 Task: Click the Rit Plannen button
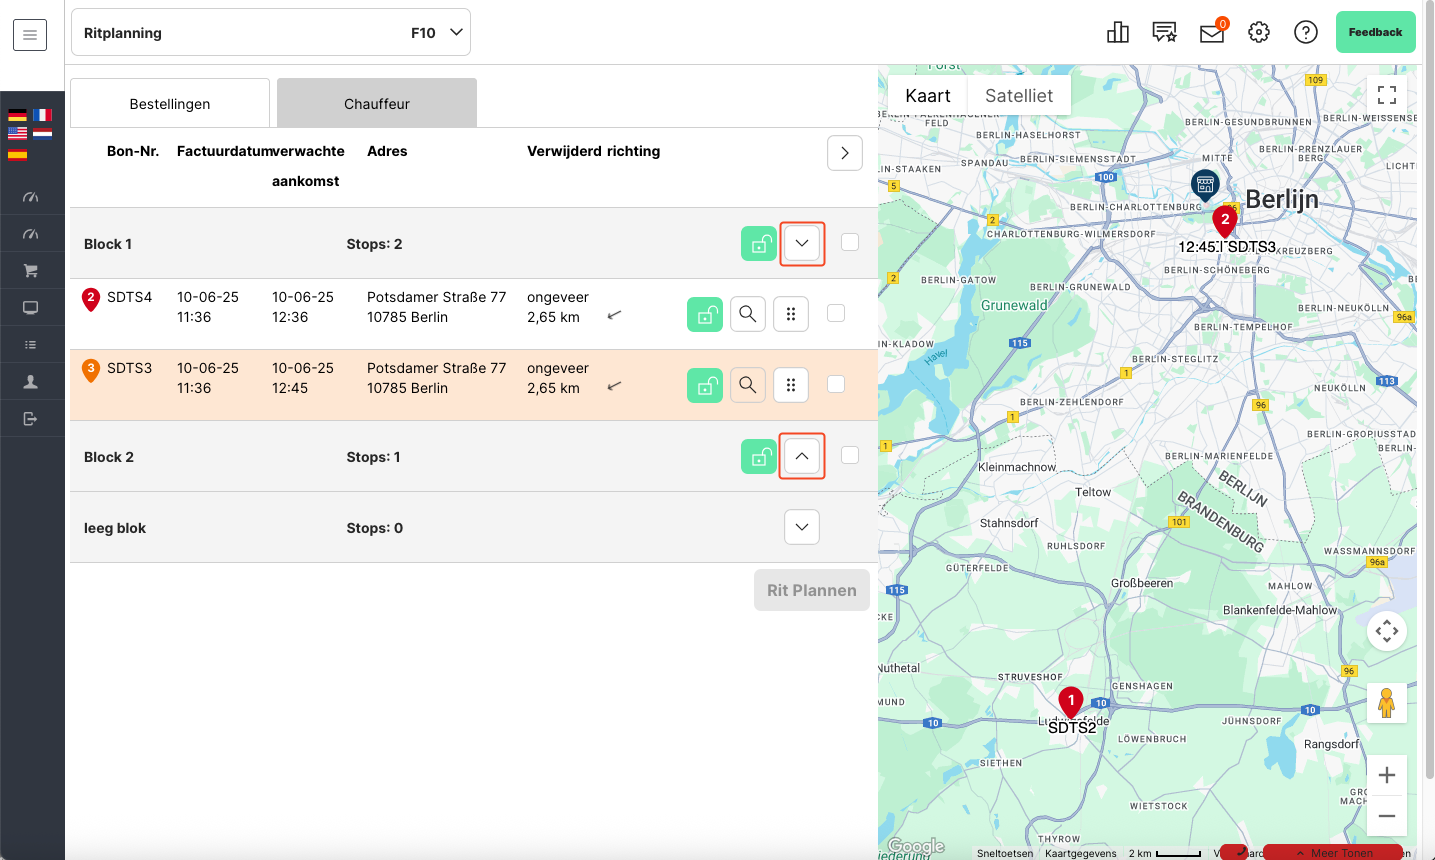pyautogui.click(x=812, y=590)
